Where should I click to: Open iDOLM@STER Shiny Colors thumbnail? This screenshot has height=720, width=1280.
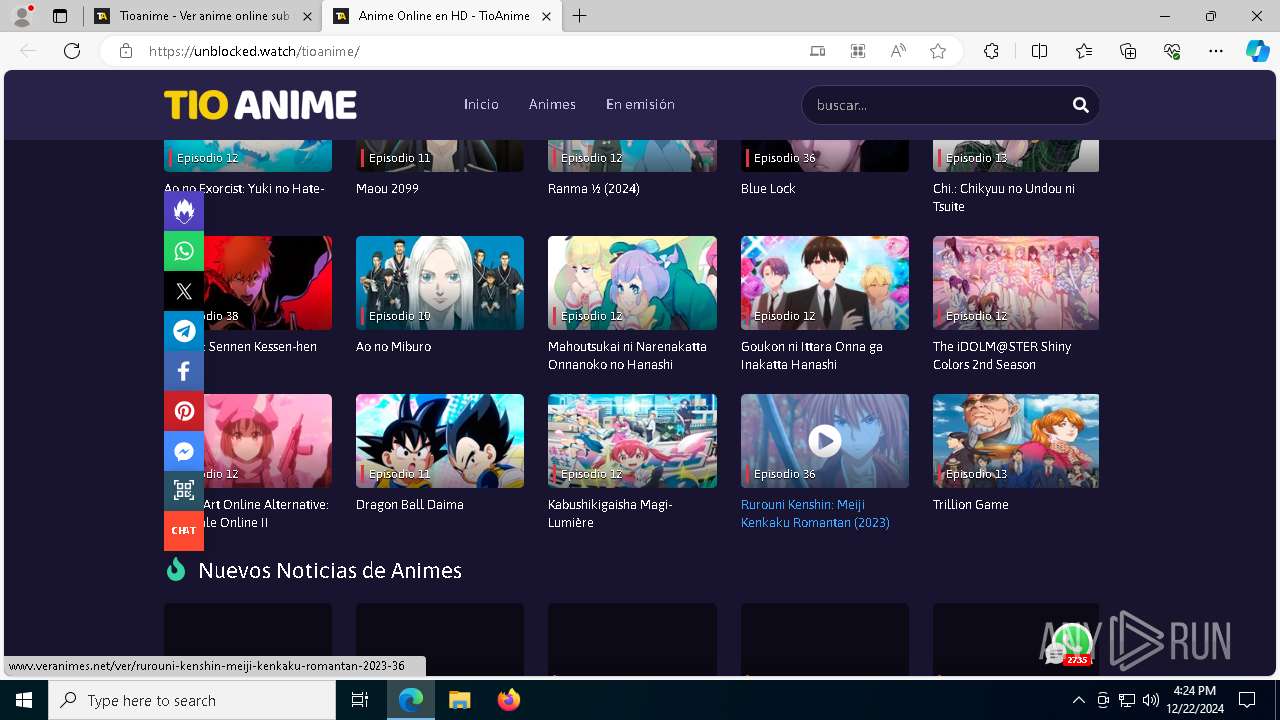1016,283
